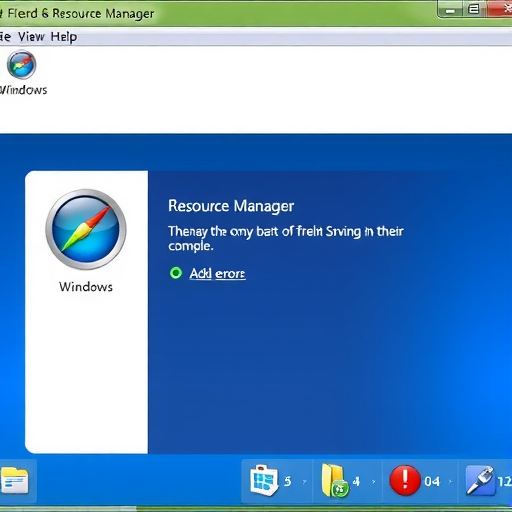Viewport: 512px width, 512px height.
Task: Expand the arrow next to the alert count 04
Action: click(x=450, y=481)
